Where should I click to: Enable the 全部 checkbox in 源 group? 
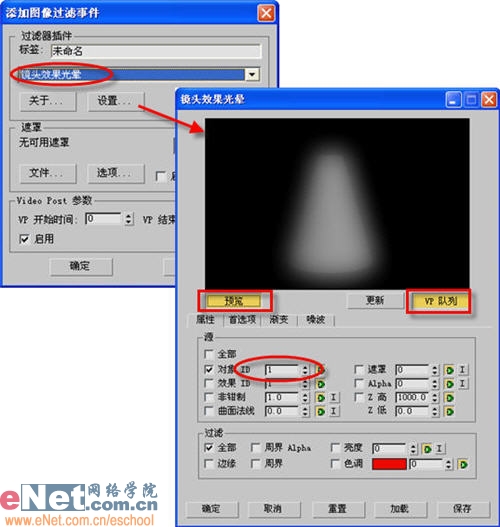[x=209, y=354]
